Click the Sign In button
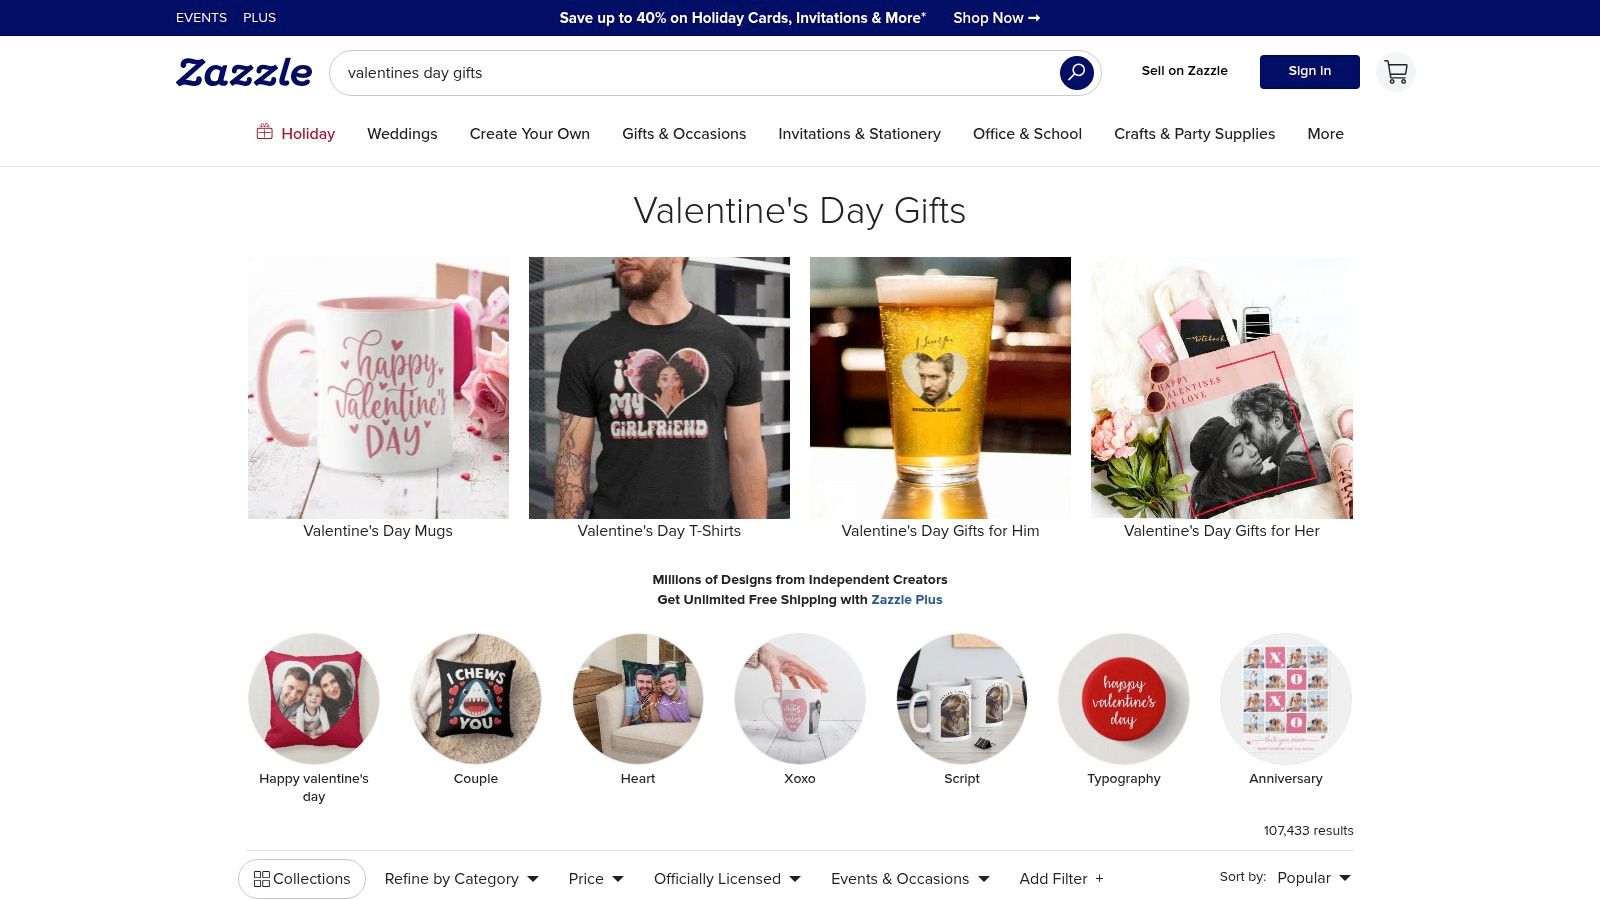Screen dimensions: 1600x900 click(x=1310, y=72)
